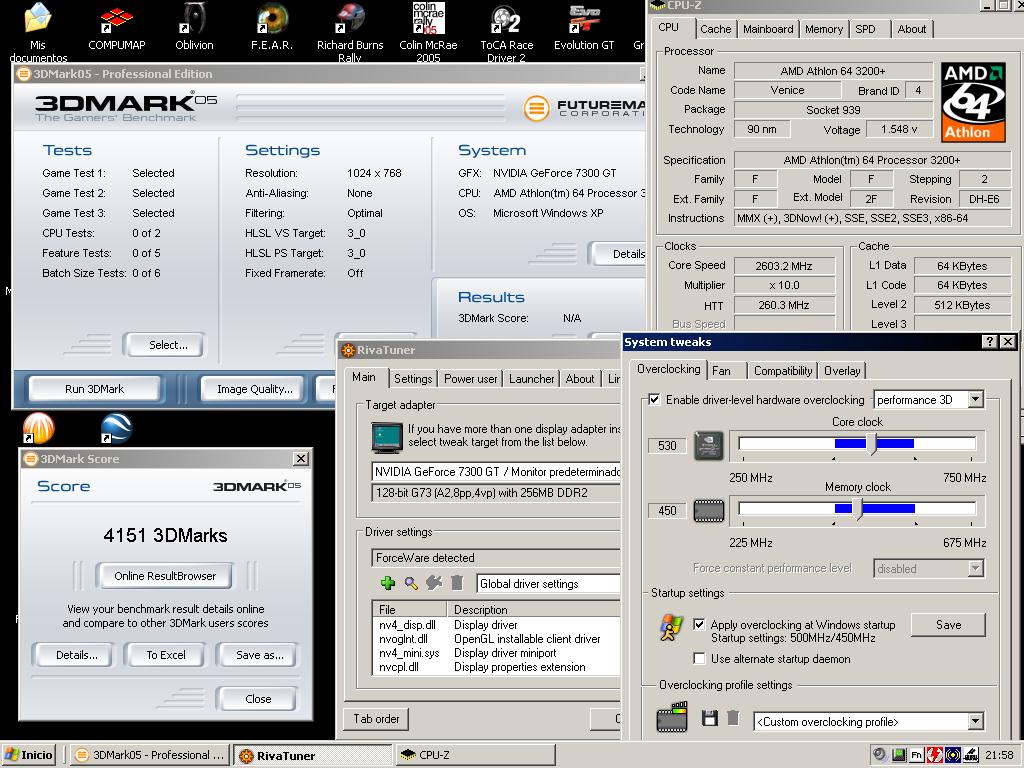The height and width of the screenshot is (768, 1024).
Task: Open Compatibility tab in System tweaks
Action: [x=783, y=371]
